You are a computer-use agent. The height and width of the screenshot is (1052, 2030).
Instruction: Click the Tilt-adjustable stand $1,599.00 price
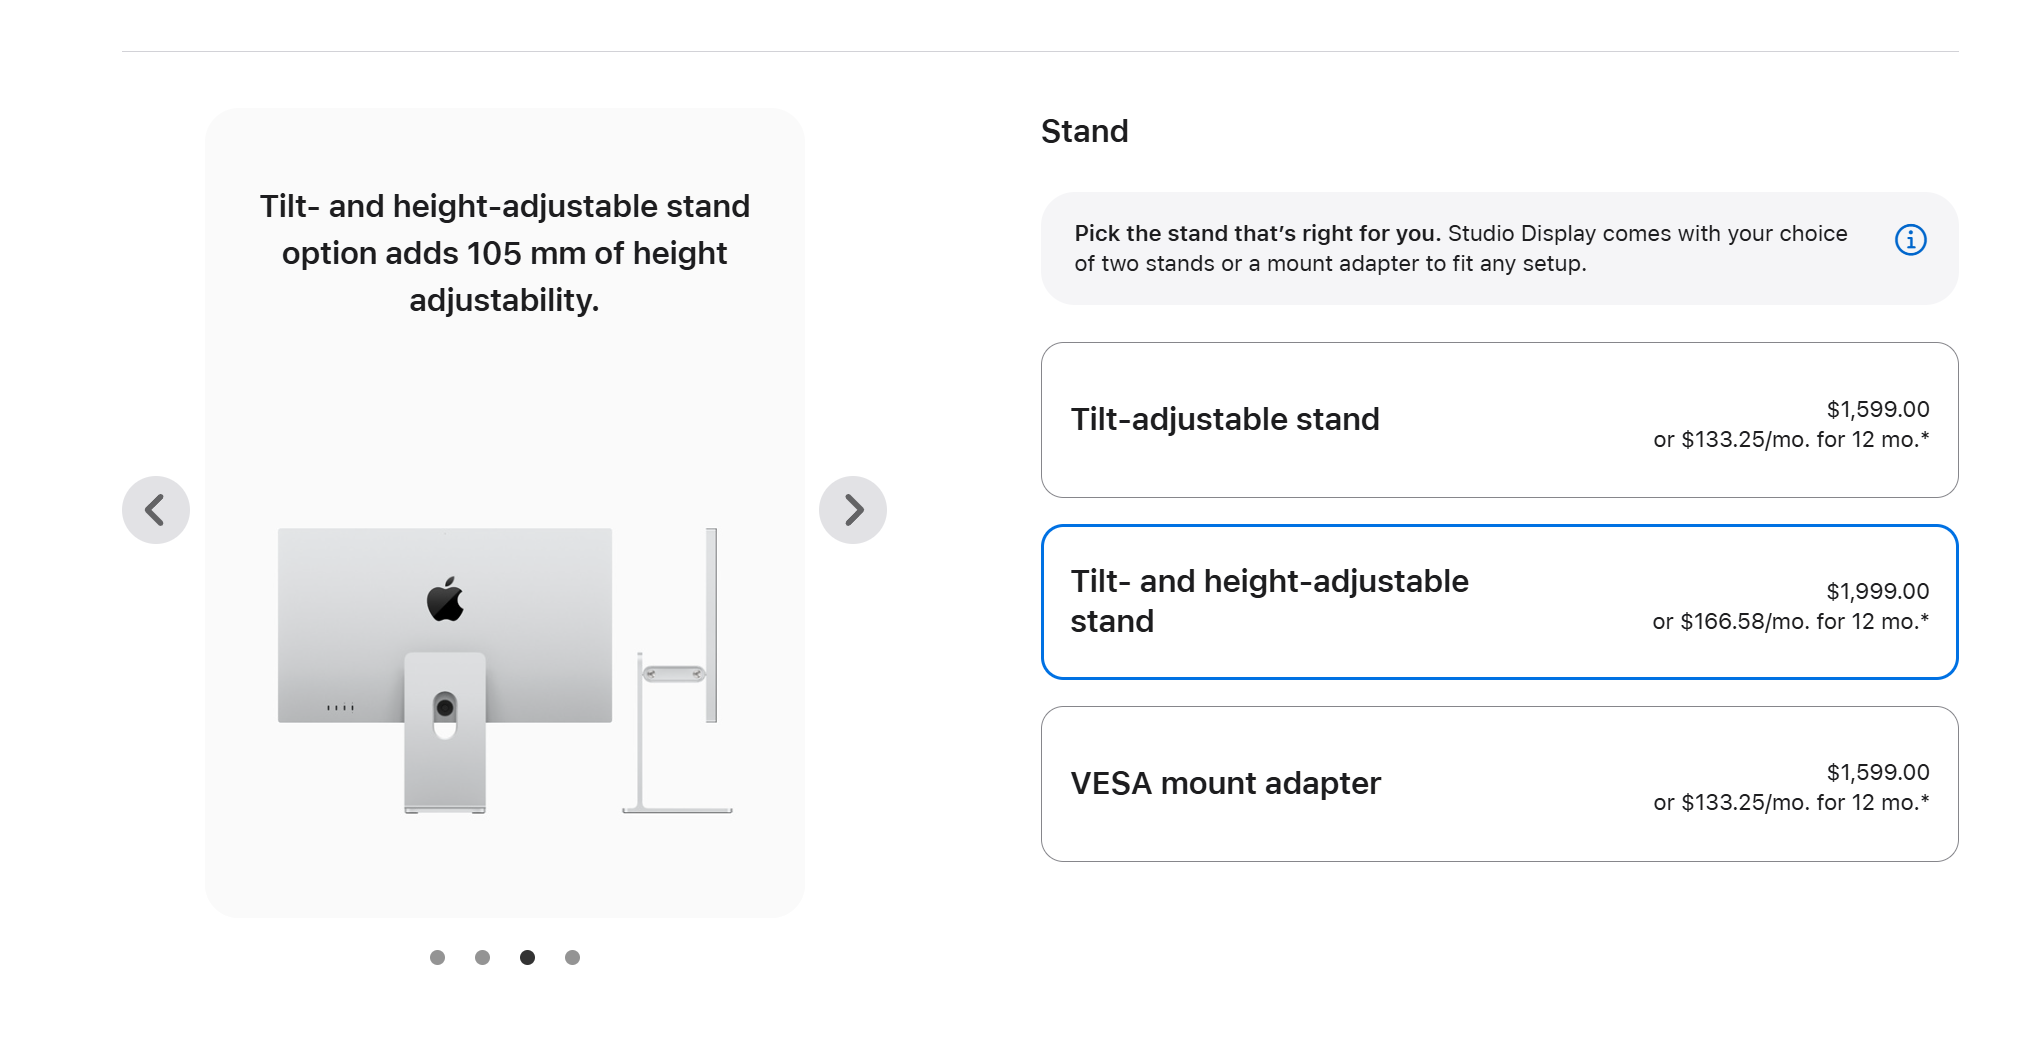tap(1877, 409)
